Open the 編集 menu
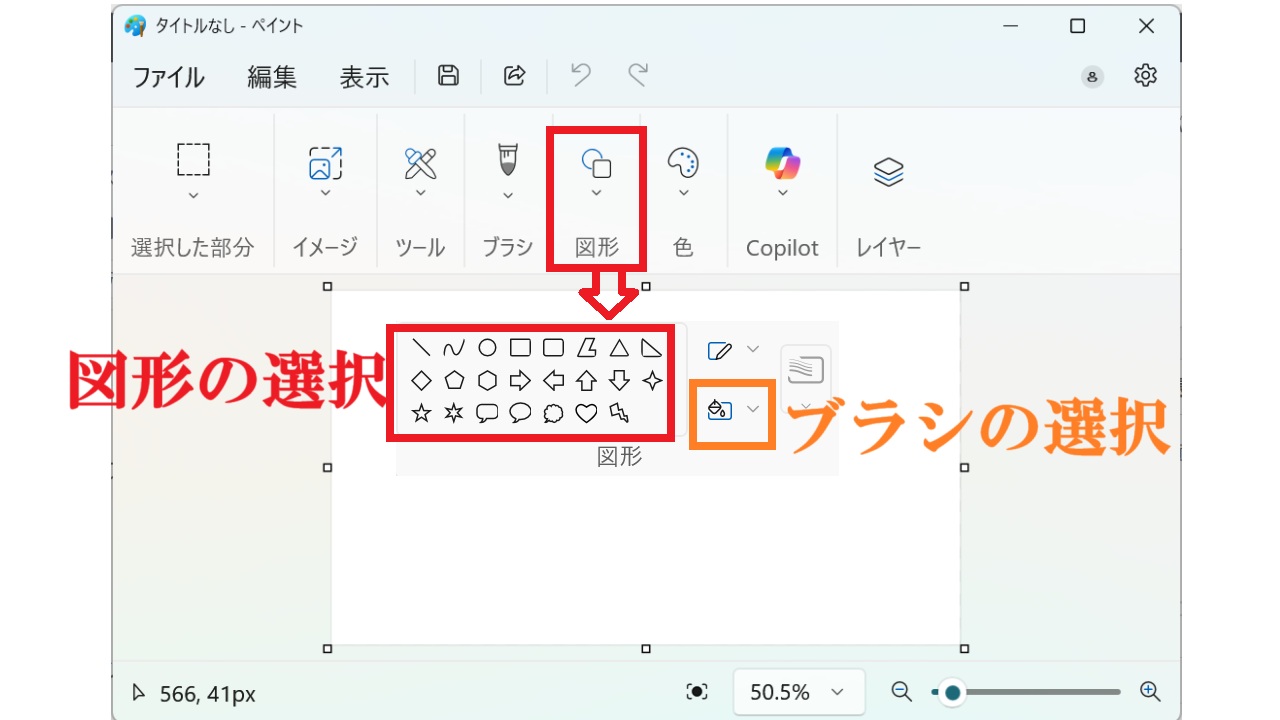1280x720 pixels. (272, 77)
